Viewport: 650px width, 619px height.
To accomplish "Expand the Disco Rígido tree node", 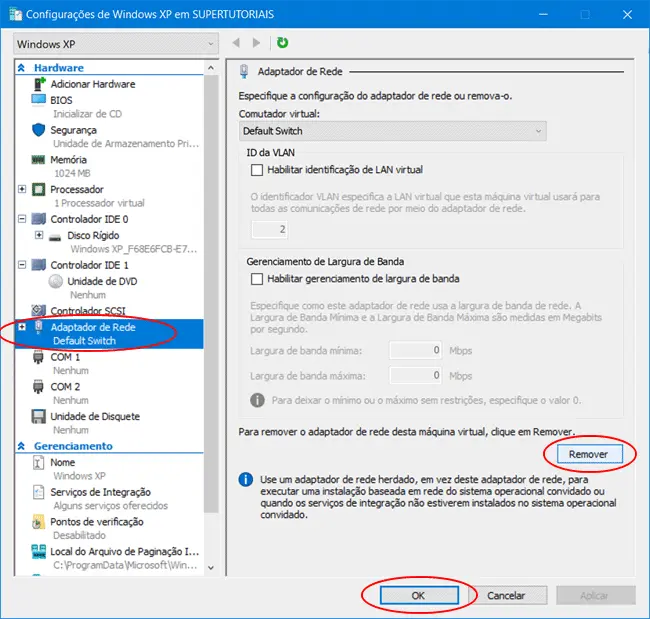I will pos(39,235).
